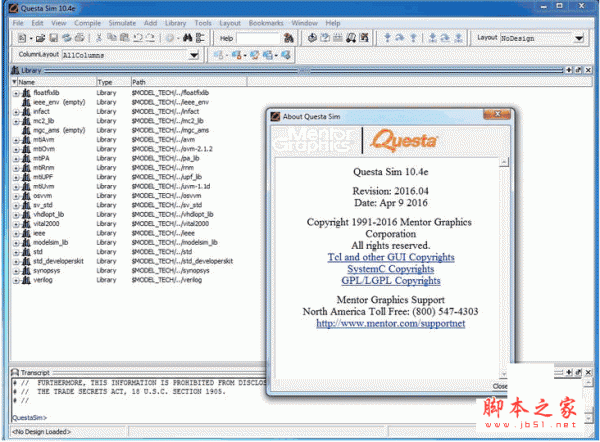This screenshot has width=600, height=442.
Task: Open the New file icon dropdown arrow
Action: point(31,39)
